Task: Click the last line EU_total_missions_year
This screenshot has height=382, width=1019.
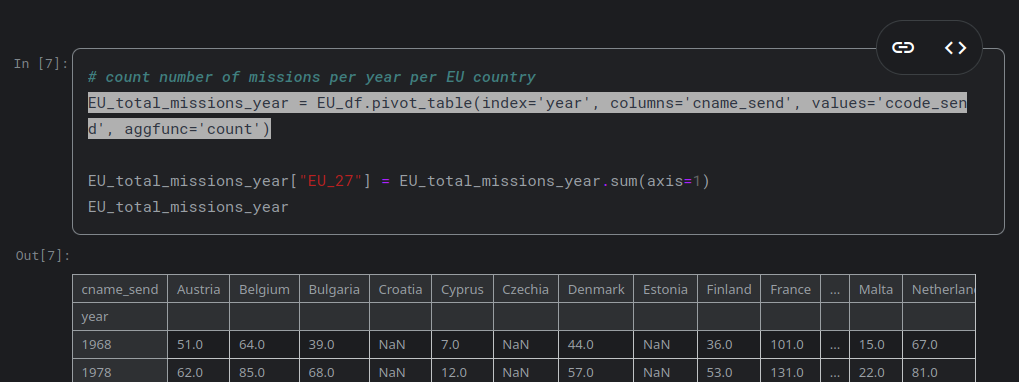Action: (x=188, y=207)
